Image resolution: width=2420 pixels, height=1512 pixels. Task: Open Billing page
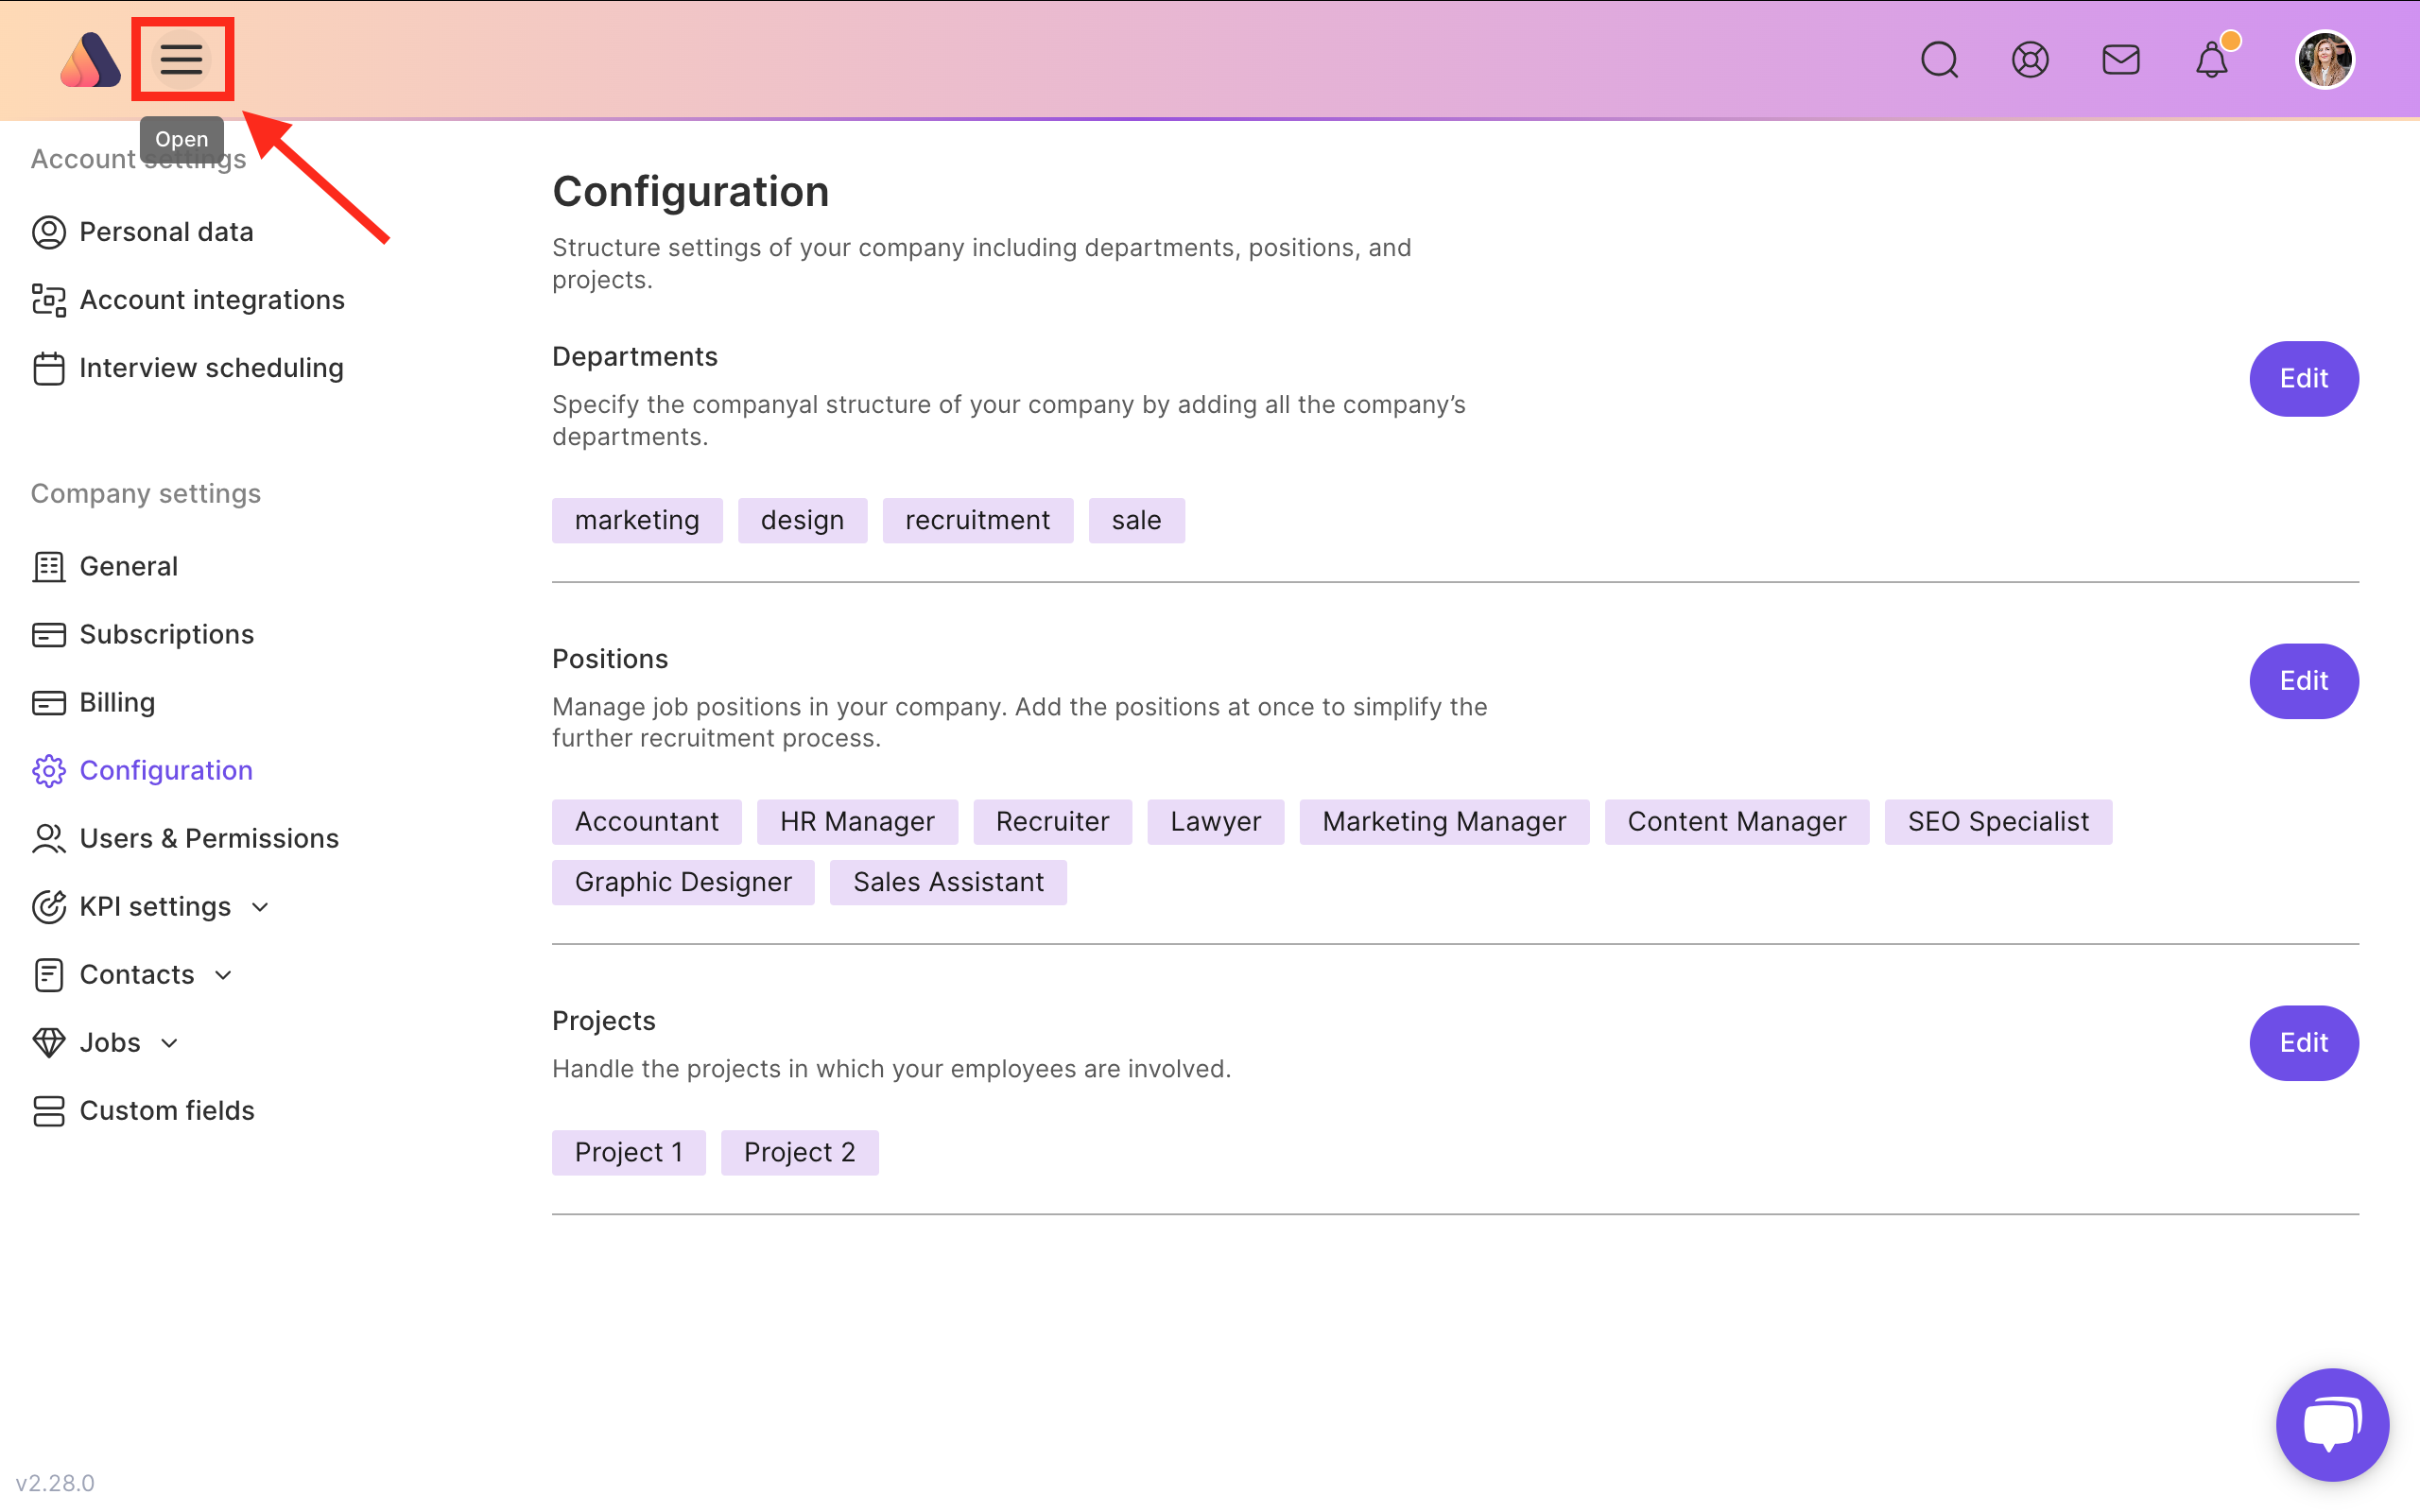(x=117, y=702)
